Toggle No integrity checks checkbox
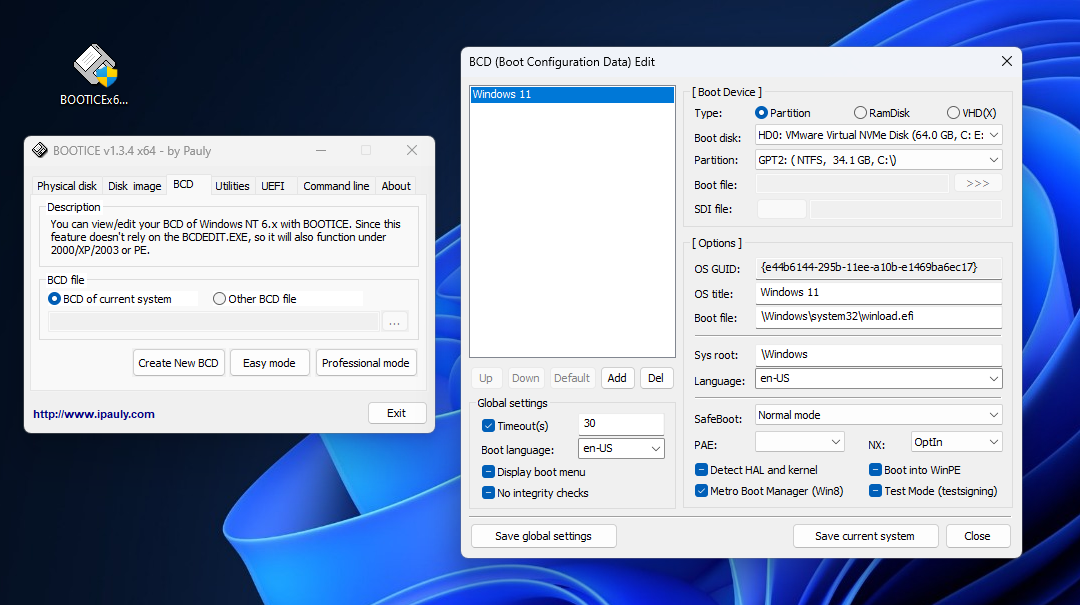 point(488,493)
